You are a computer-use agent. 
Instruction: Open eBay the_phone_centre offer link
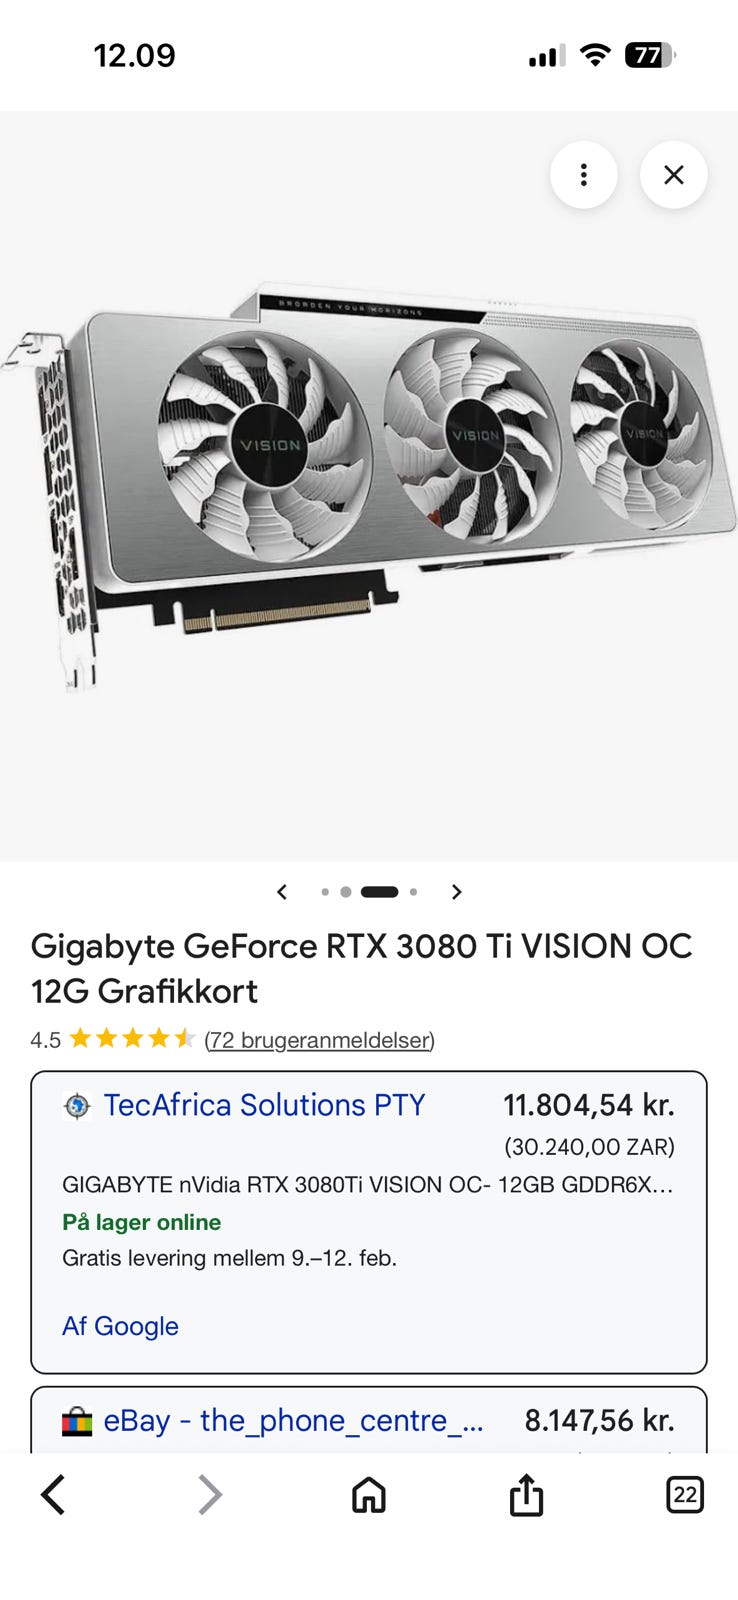[294, 1421]
